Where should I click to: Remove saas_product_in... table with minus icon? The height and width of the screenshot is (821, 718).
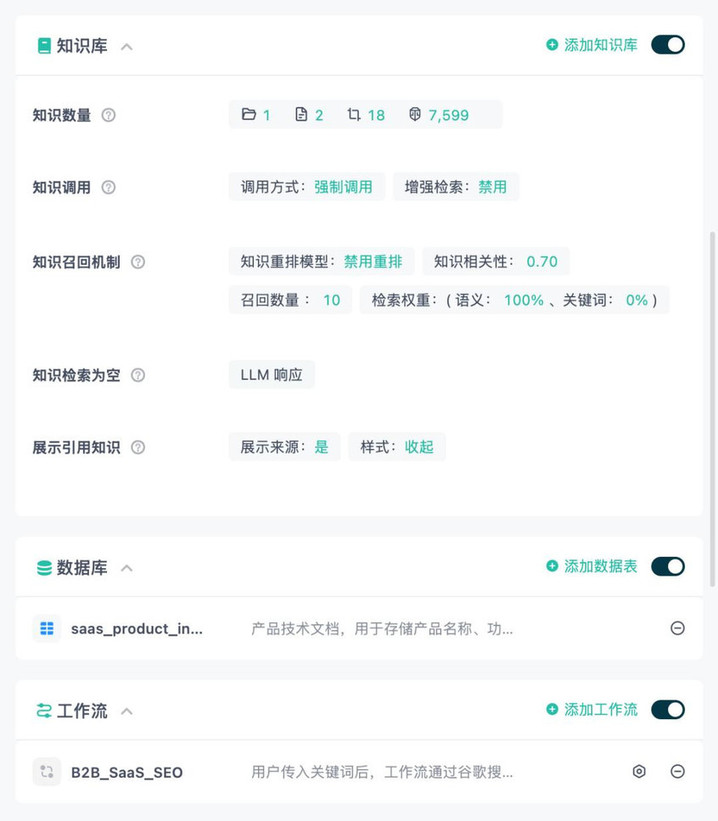click(x=678, y=628)
